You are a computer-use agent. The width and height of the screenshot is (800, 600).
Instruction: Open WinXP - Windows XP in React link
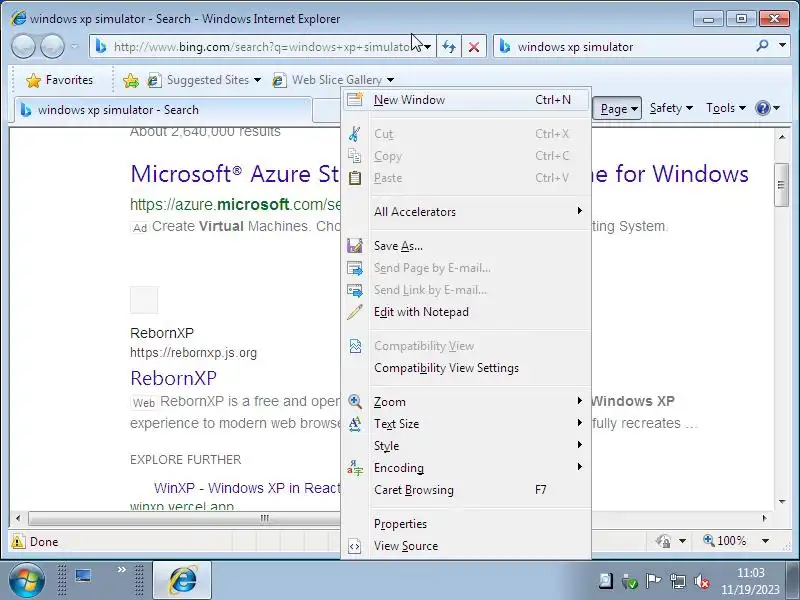pyautogui.click(x=247, y=488)
